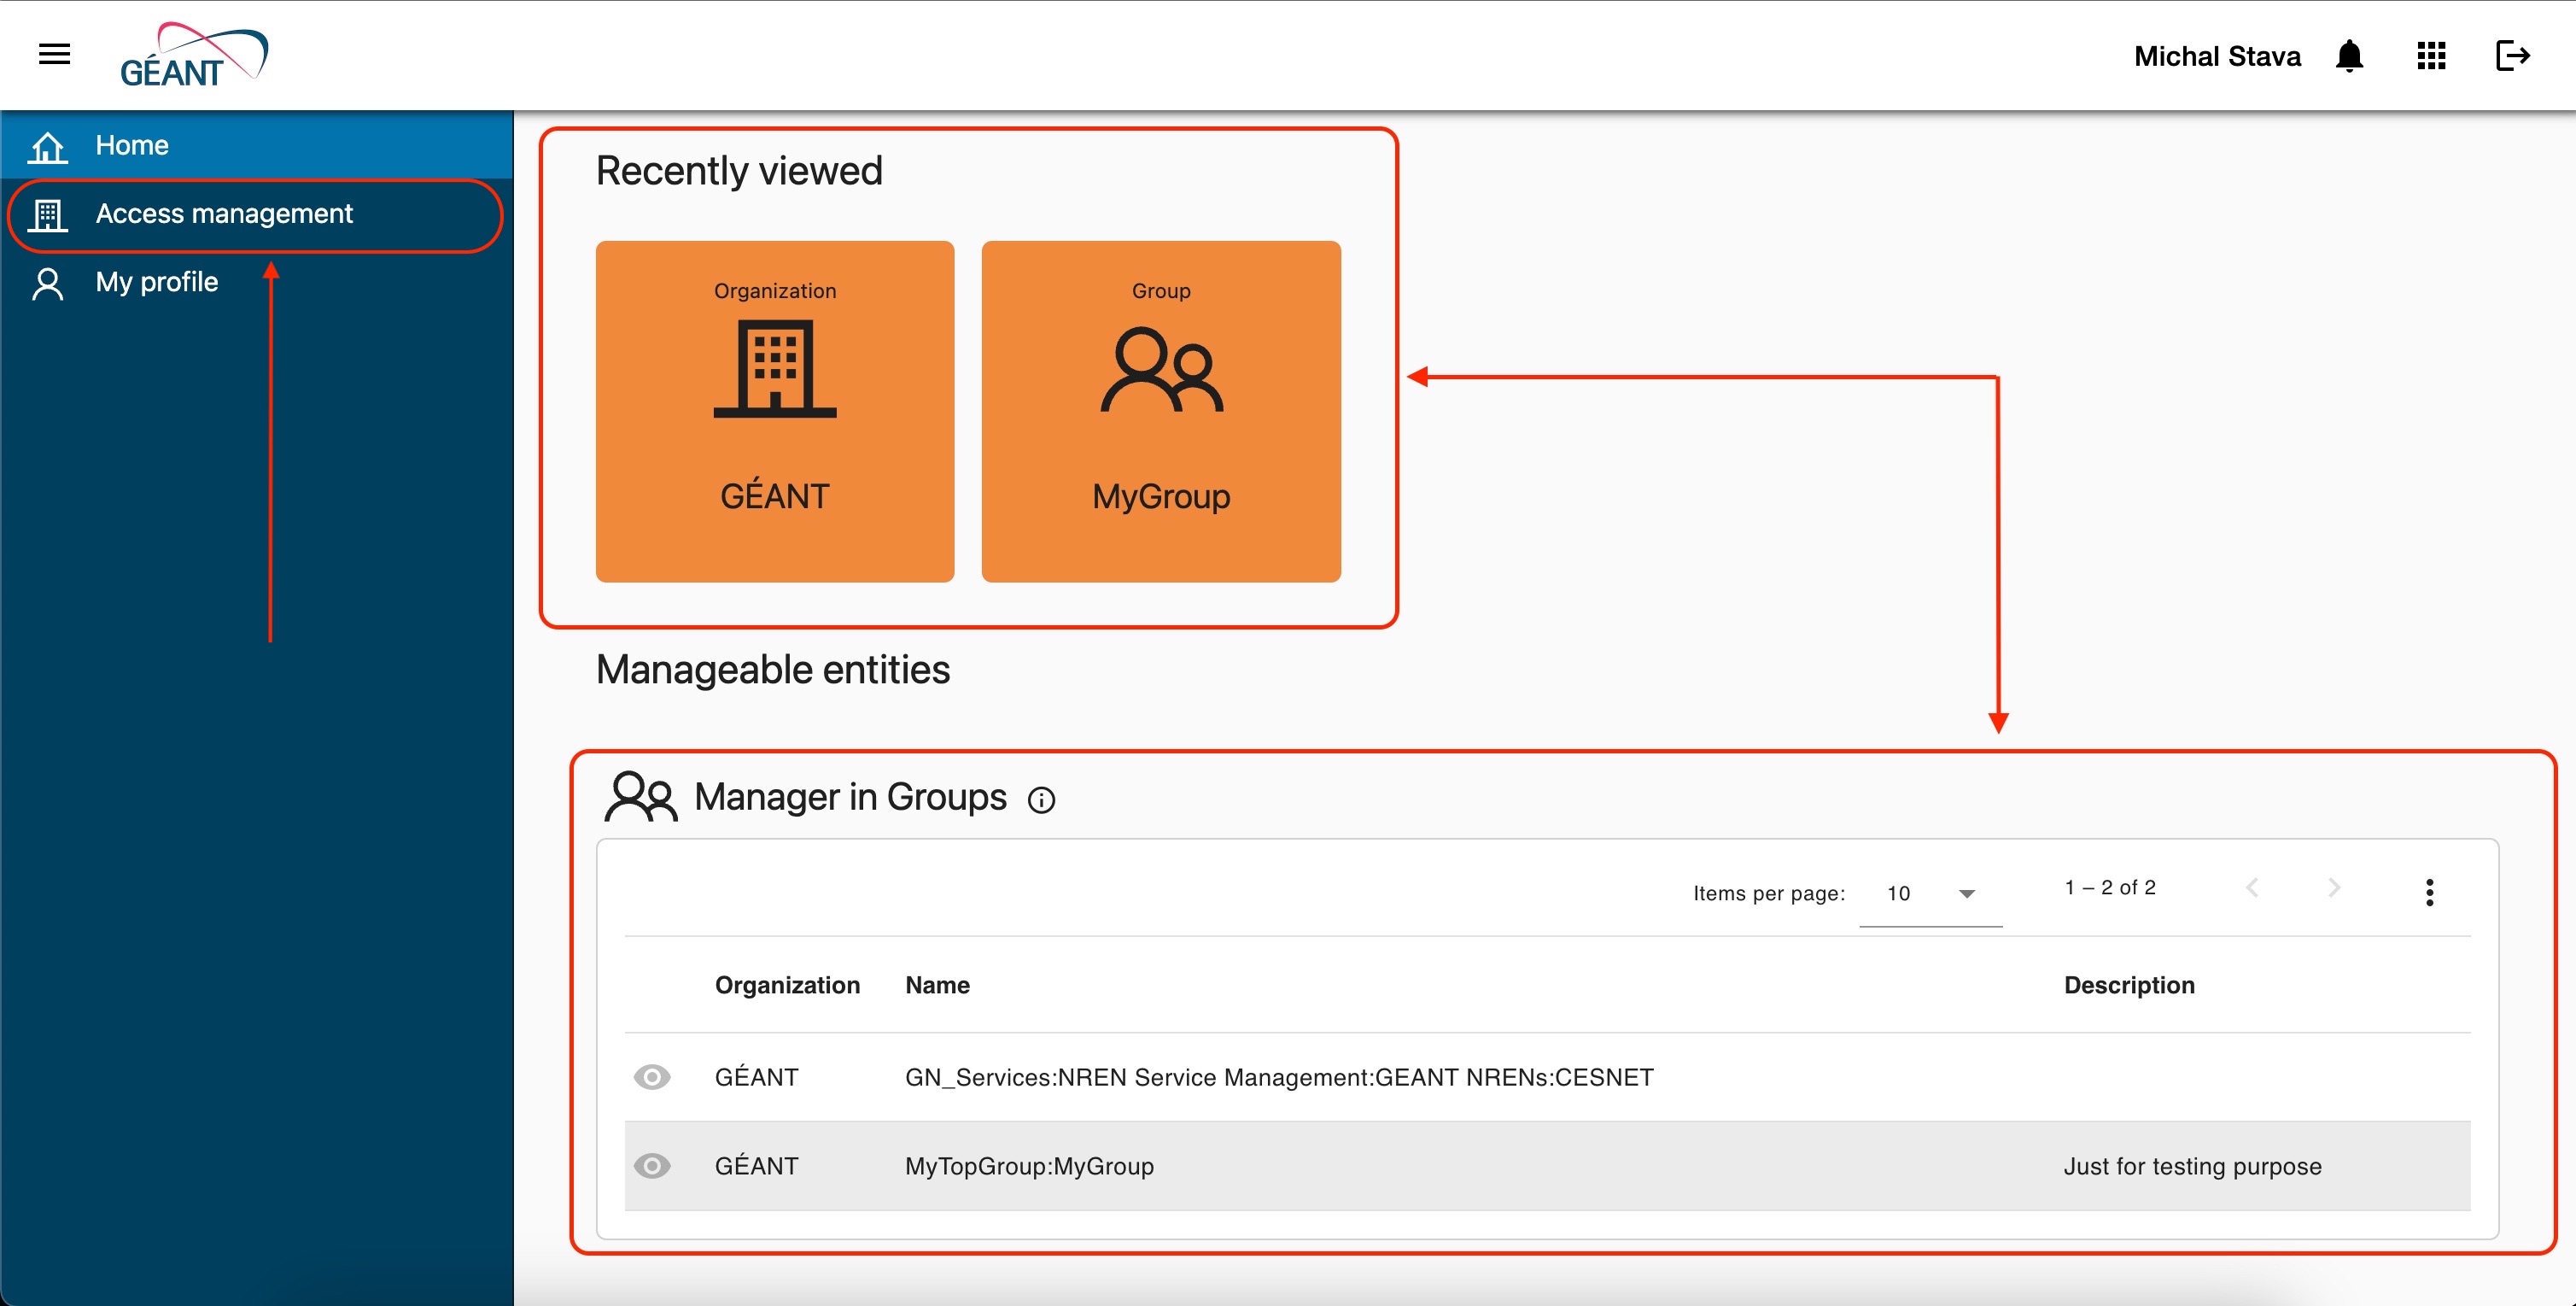The height and width of the screenshot is (1306, 2576).
Task: Show info for Manager in Groups
Action: click(x=1041, y=800)
